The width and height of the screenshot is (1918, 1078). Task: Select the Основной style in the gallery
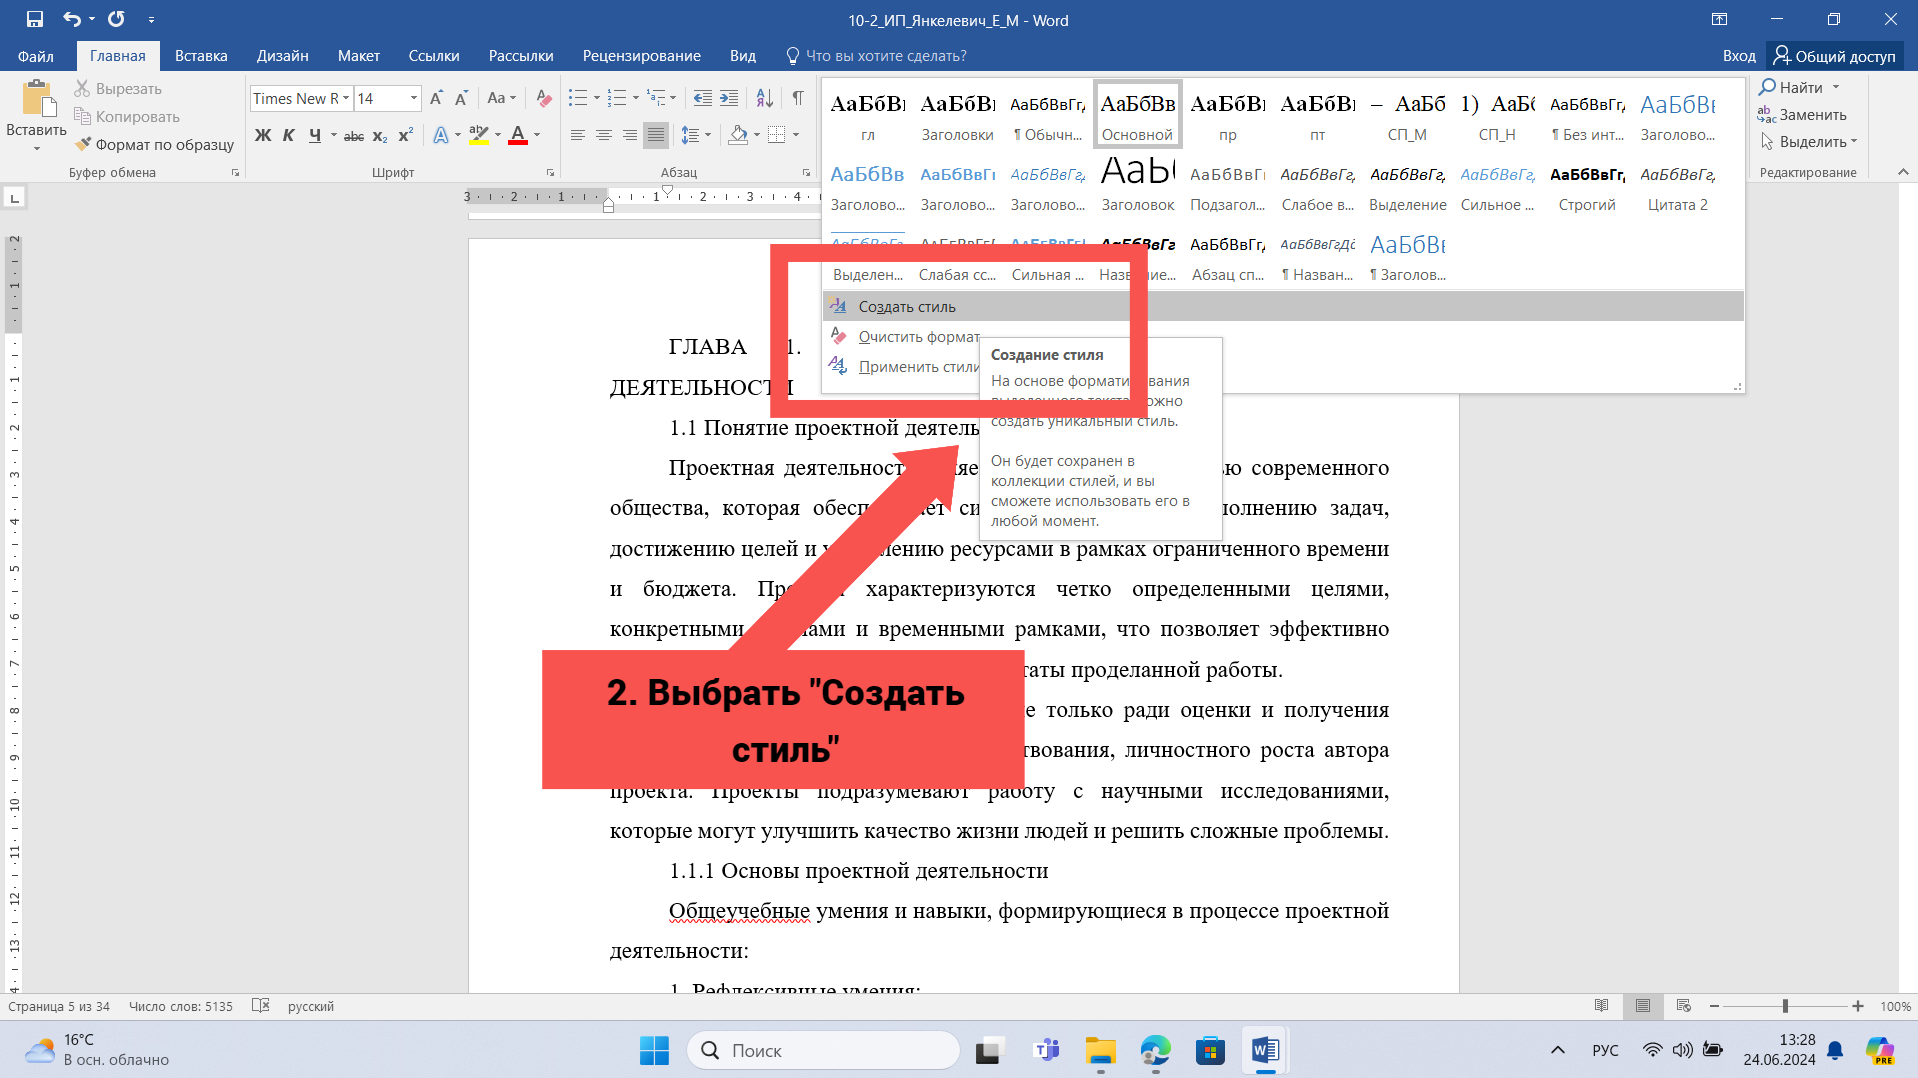pos(1137,115)
